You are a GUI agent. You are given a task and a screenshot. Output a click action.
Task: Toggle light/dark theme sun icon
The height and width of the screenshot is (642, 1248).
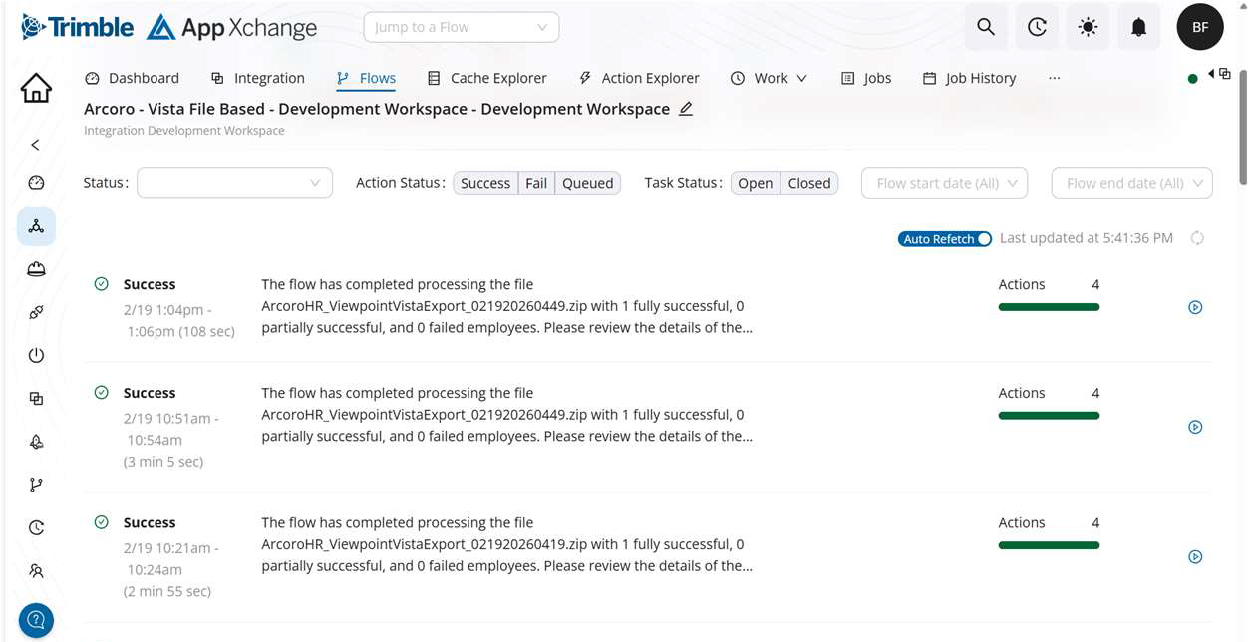point(1088,27)
